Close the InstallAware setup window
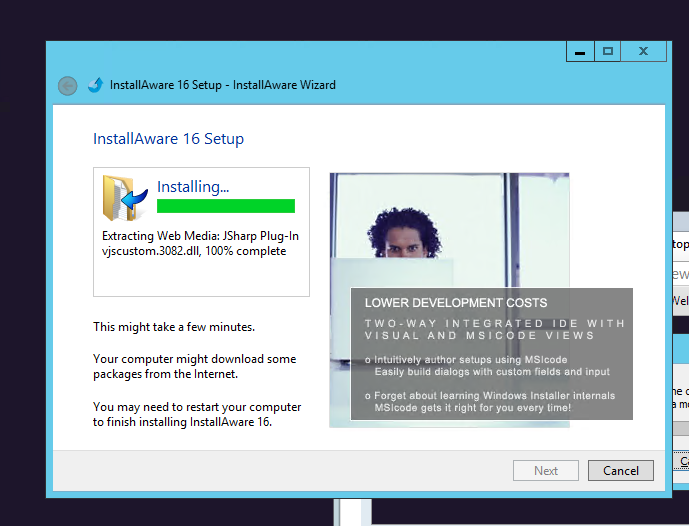Image resolution: width=689 pixels, height=526 pixels. (643, 51)
